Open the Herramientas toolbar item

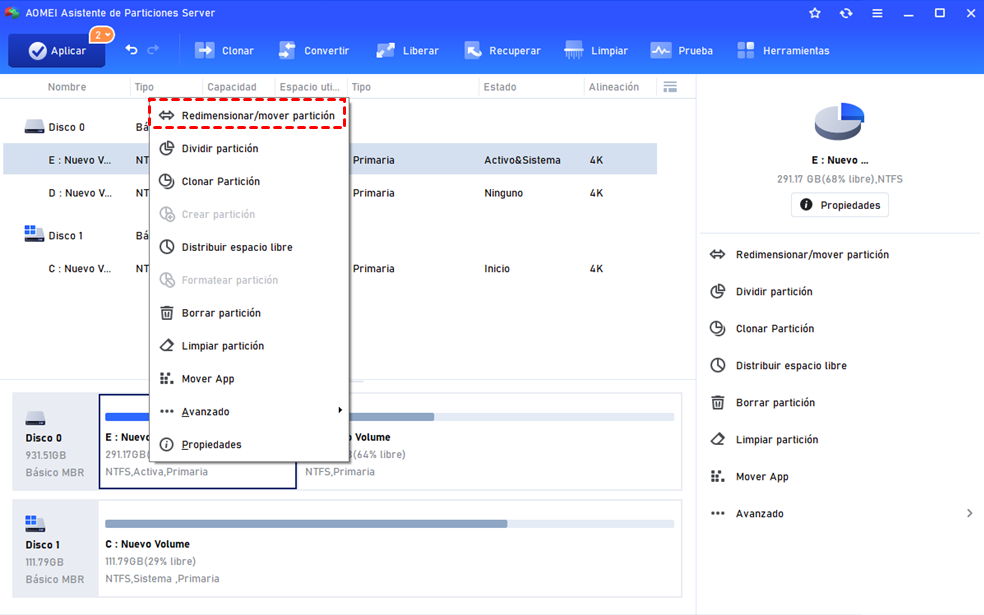coord(783,51)
